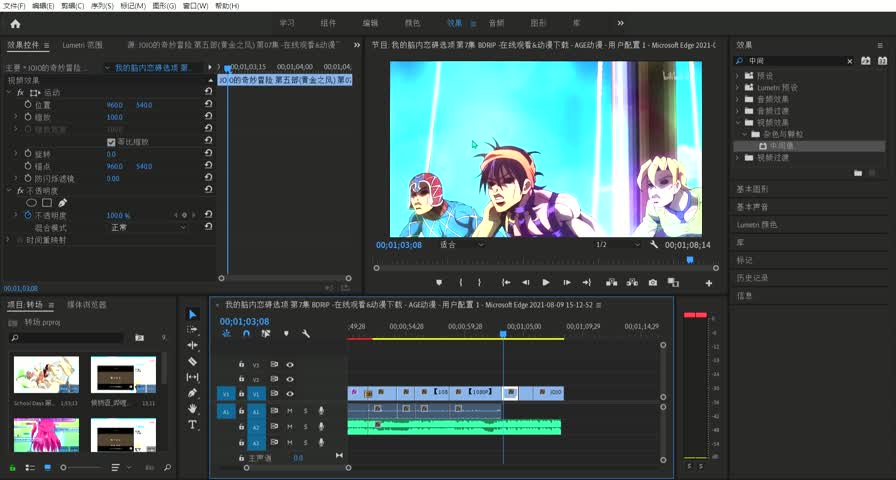This screenshot has width=896, height=480.
Task: Open the File menu
Action: (x=14, y=6)
